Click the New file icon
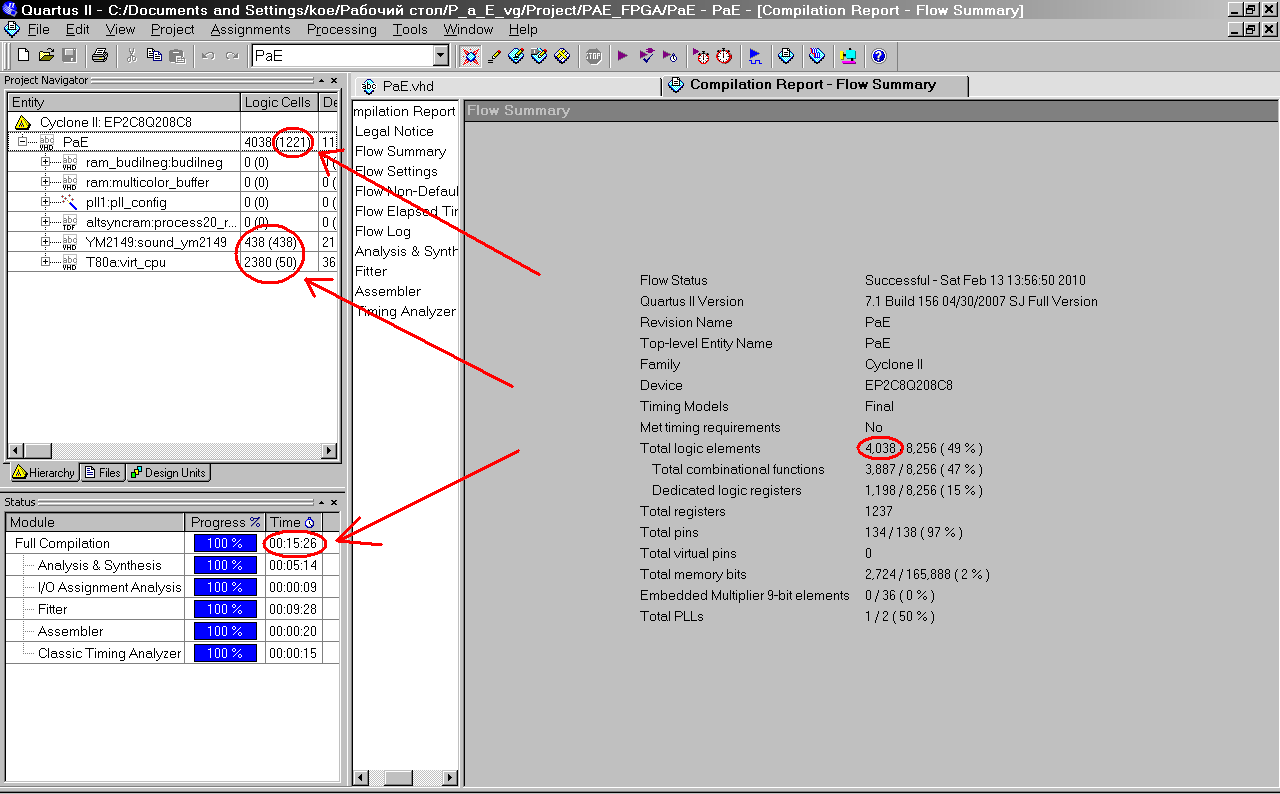This screenshot has height=794, width=1280. point(23,56)
